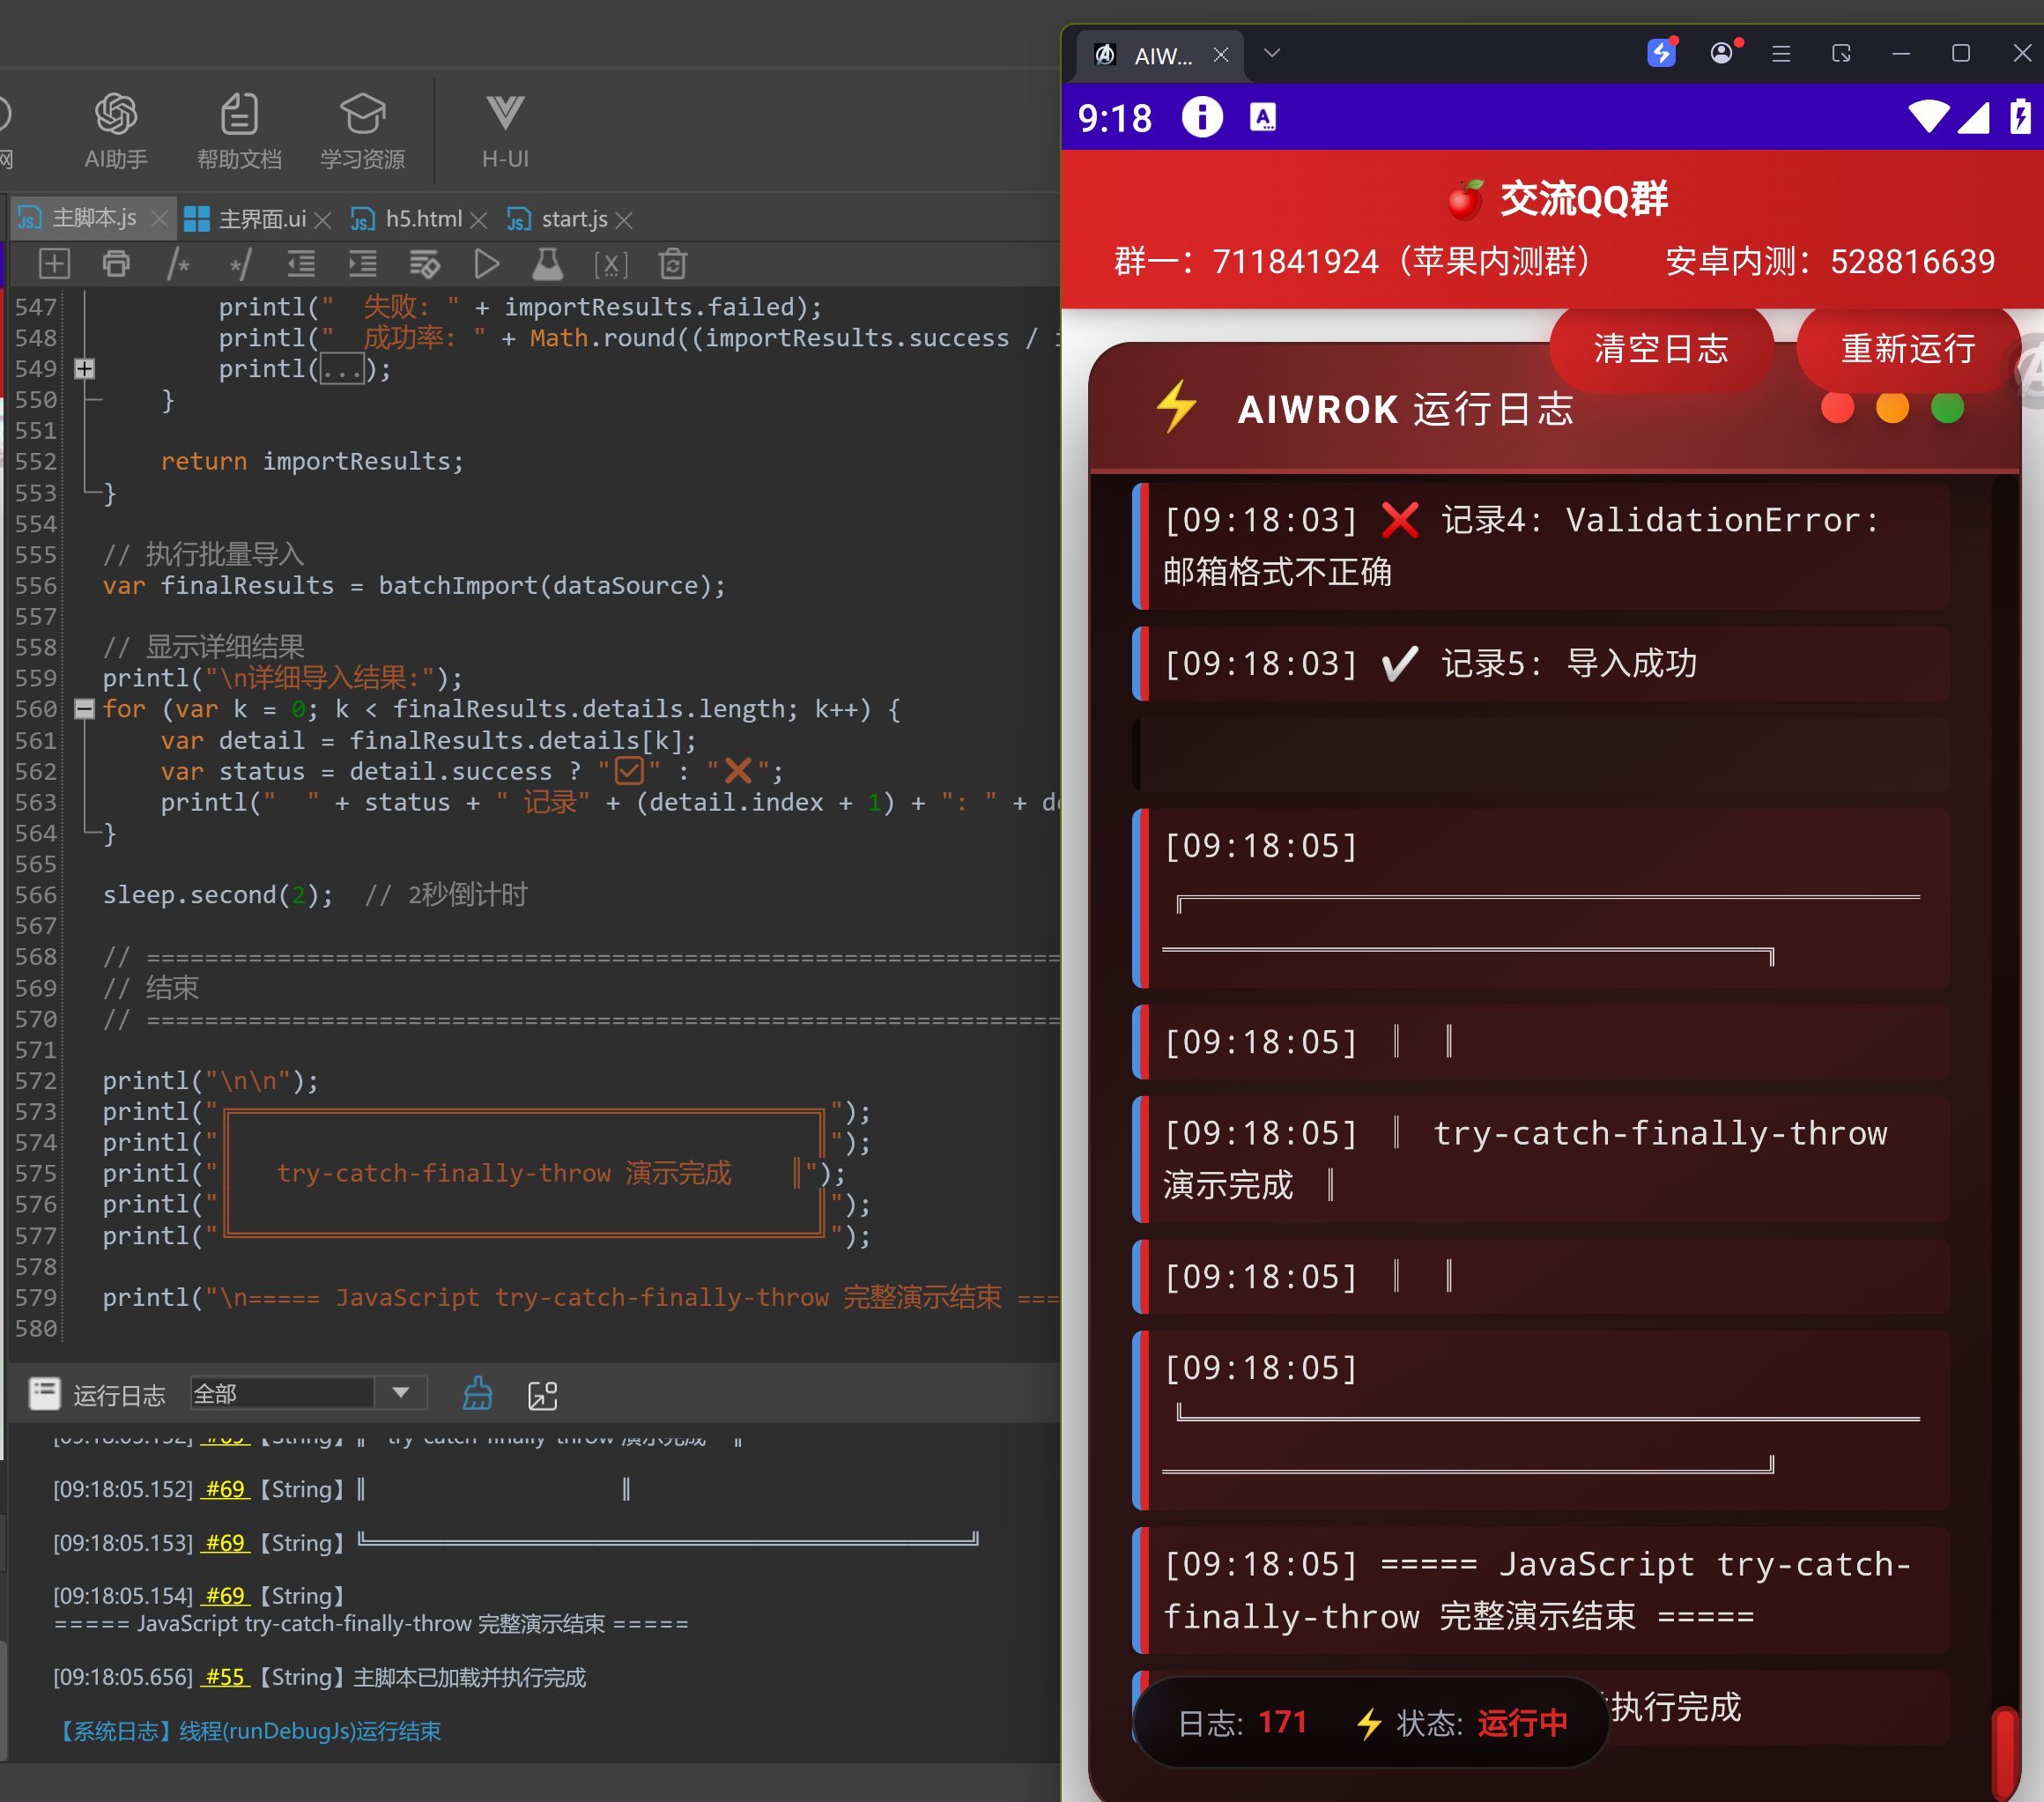Open the hamburger menu in AIW window

(1781, 53)
